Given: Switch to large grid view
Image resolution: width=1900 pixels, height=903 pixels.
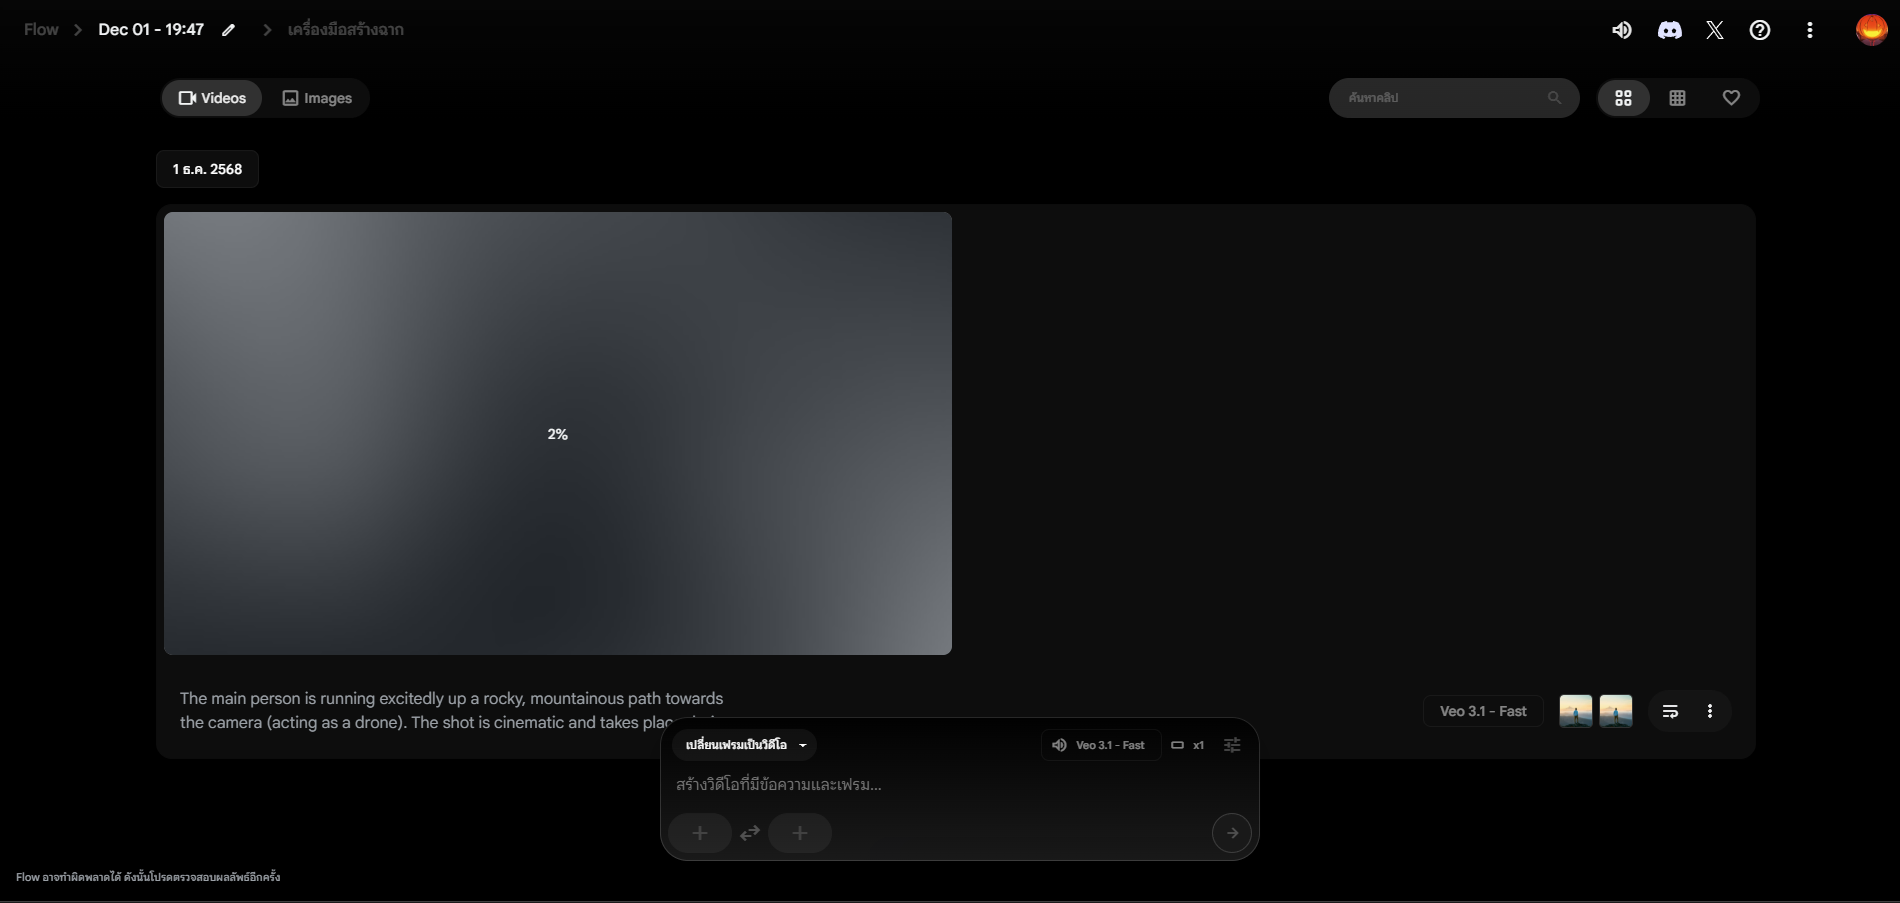Looking at the screenshot, I should click(1623, 98).
